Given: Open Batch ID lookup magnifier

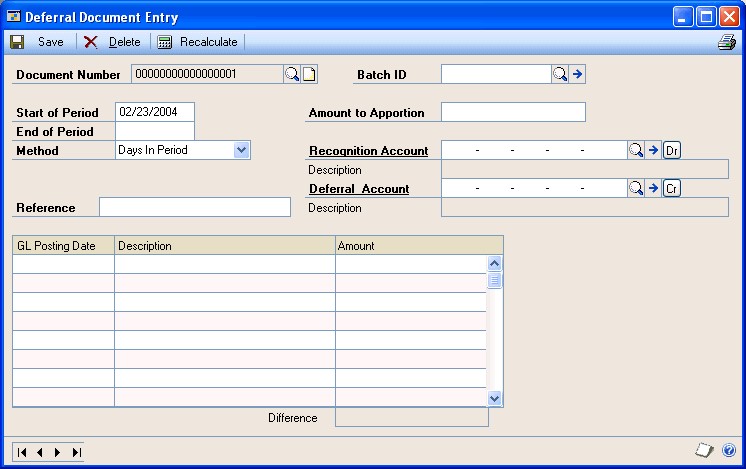Looking at the screenshot, I should [x=560, y=74].
